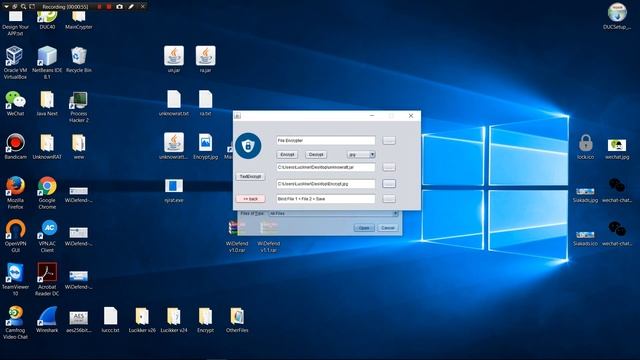Screen dimensions: 640x360
Task: Click Cancel in the file dialog behind
Action: click(x=387, y=228)
